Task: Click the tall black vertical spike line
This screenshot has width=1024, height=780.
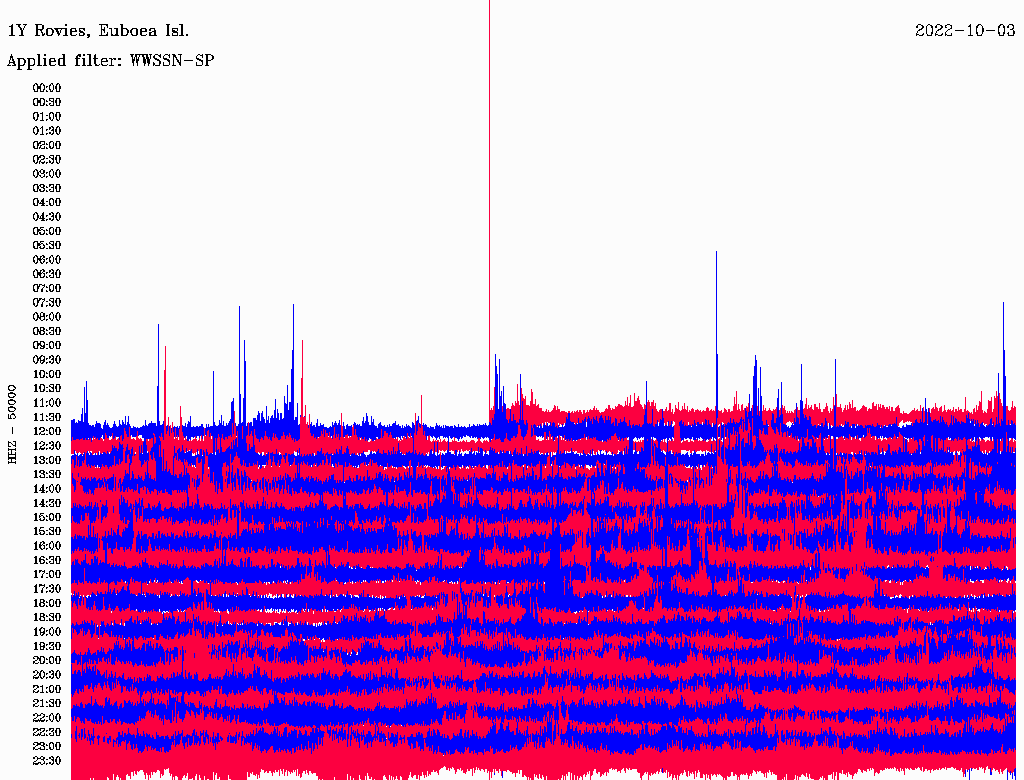Action: tap(489, 200)
